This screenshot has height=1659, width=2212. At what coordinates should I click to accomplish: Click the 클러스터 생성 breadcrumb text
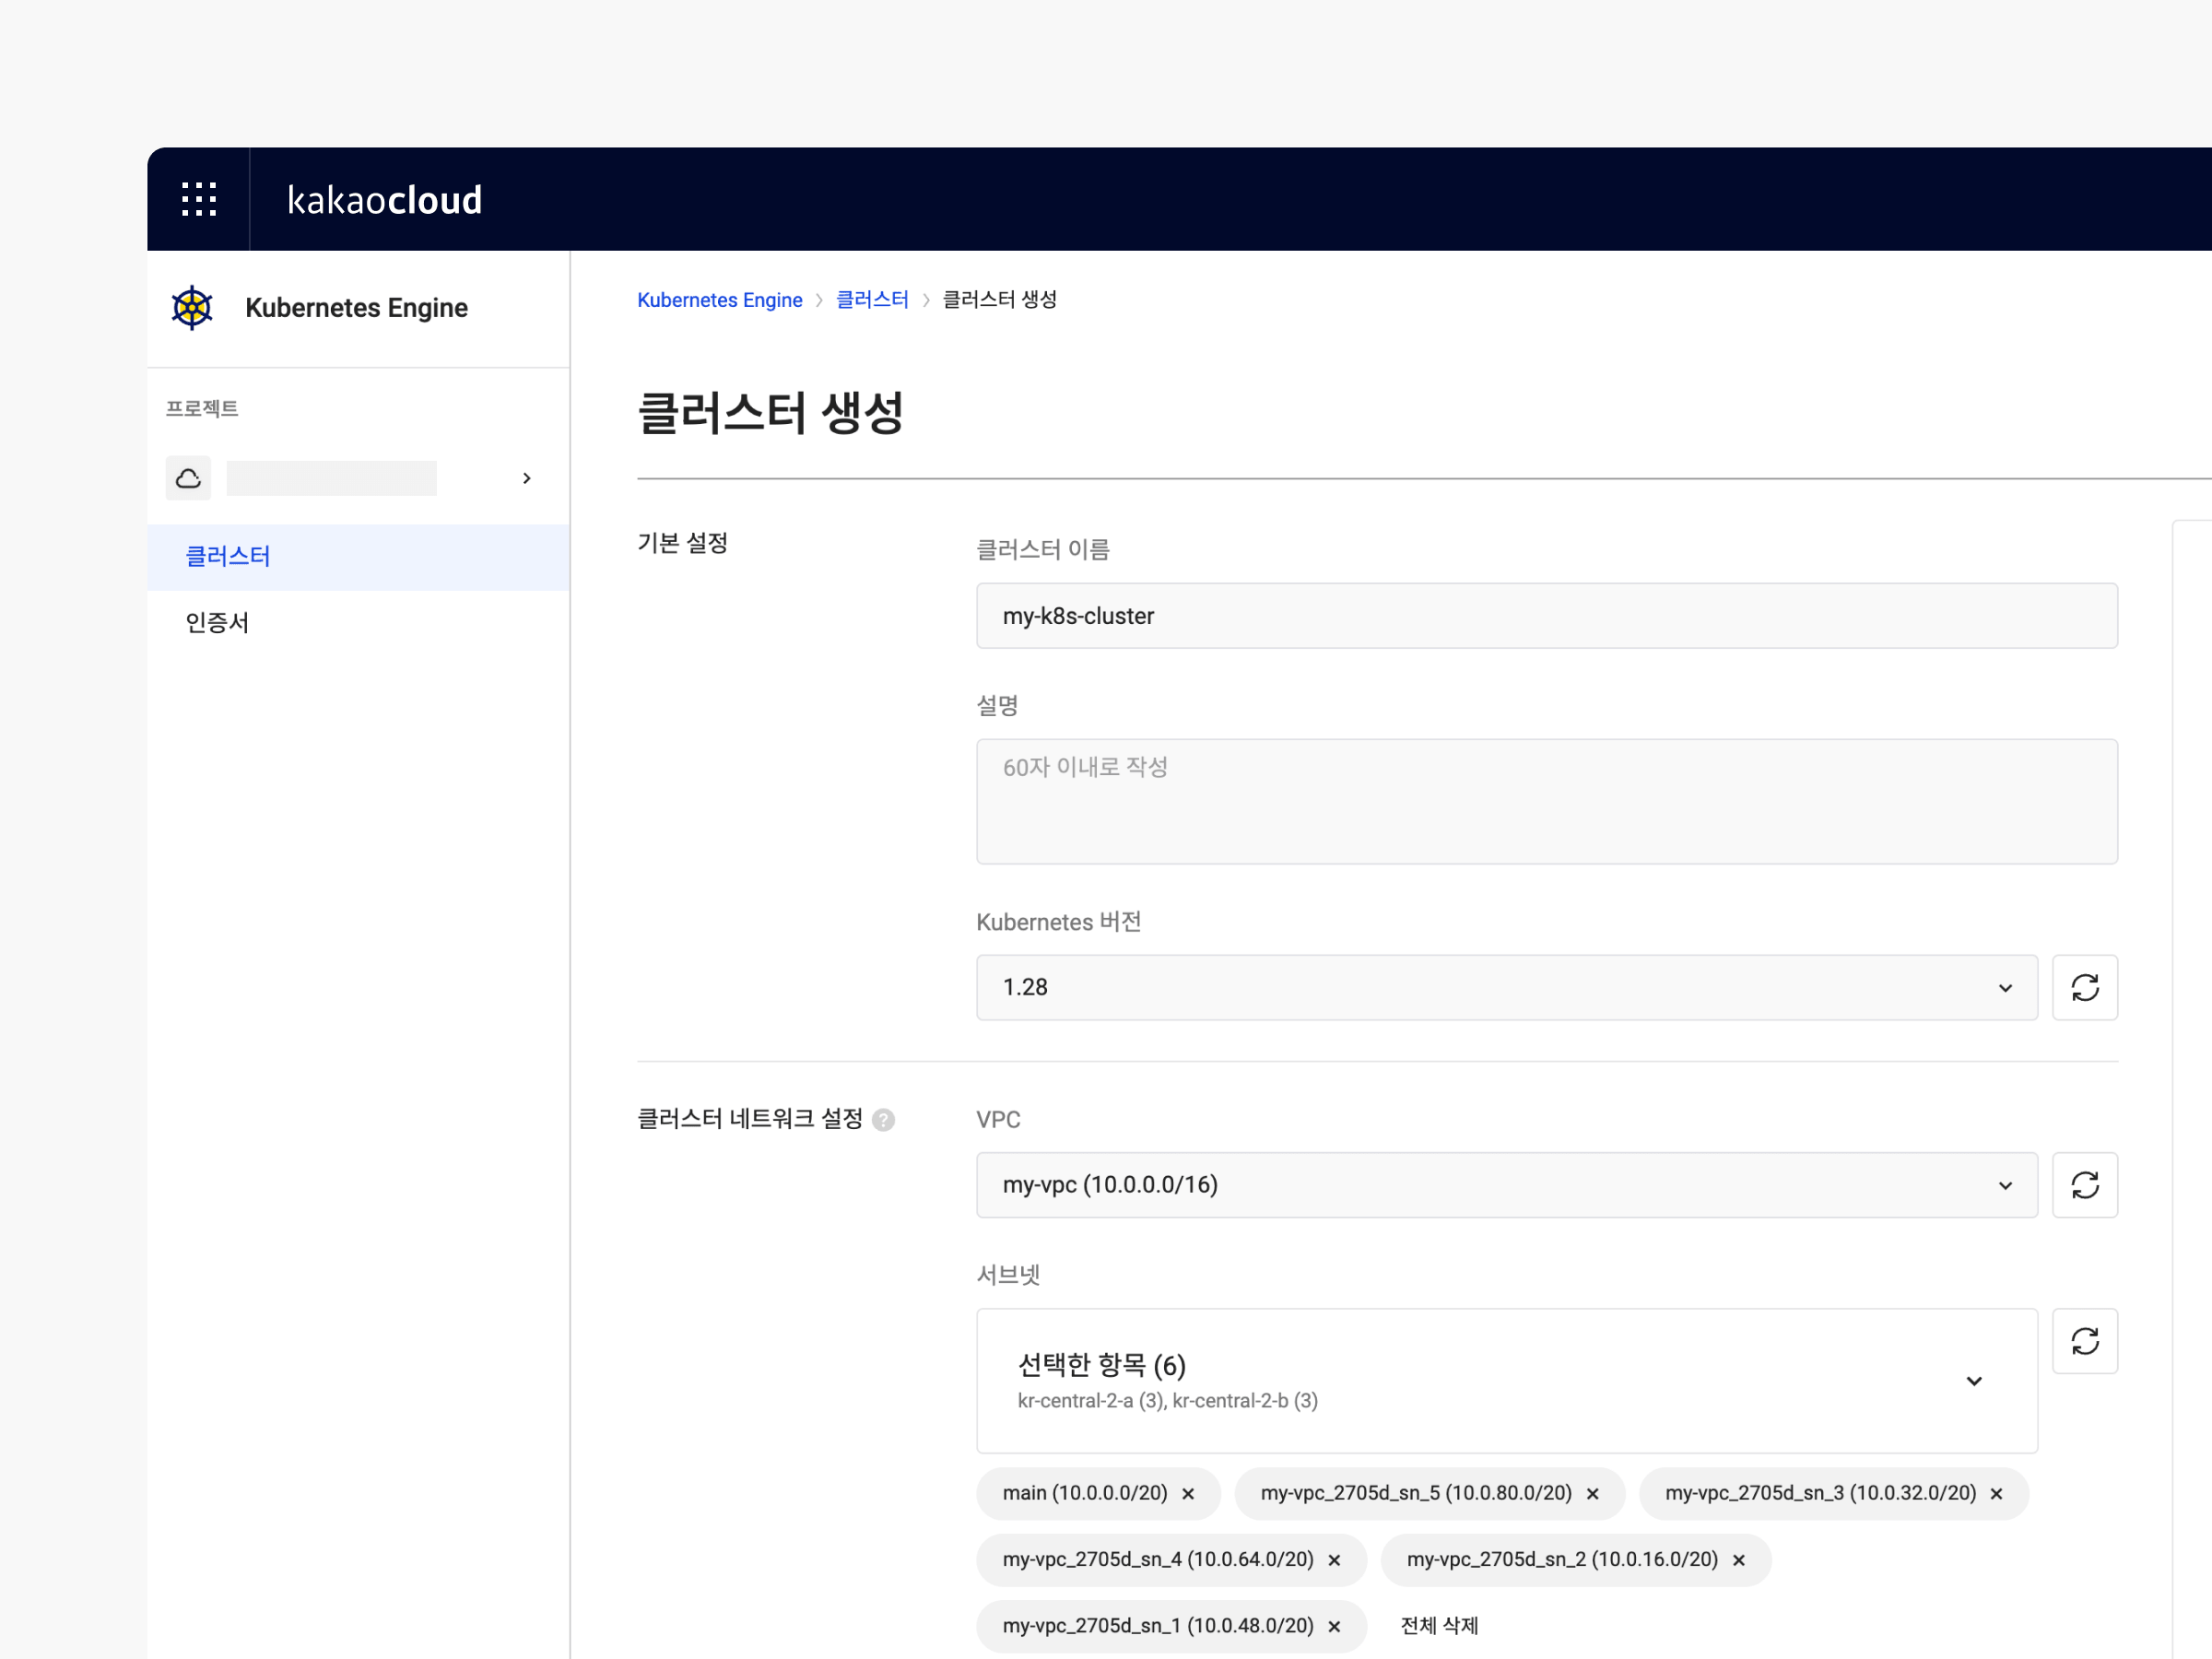999,299
